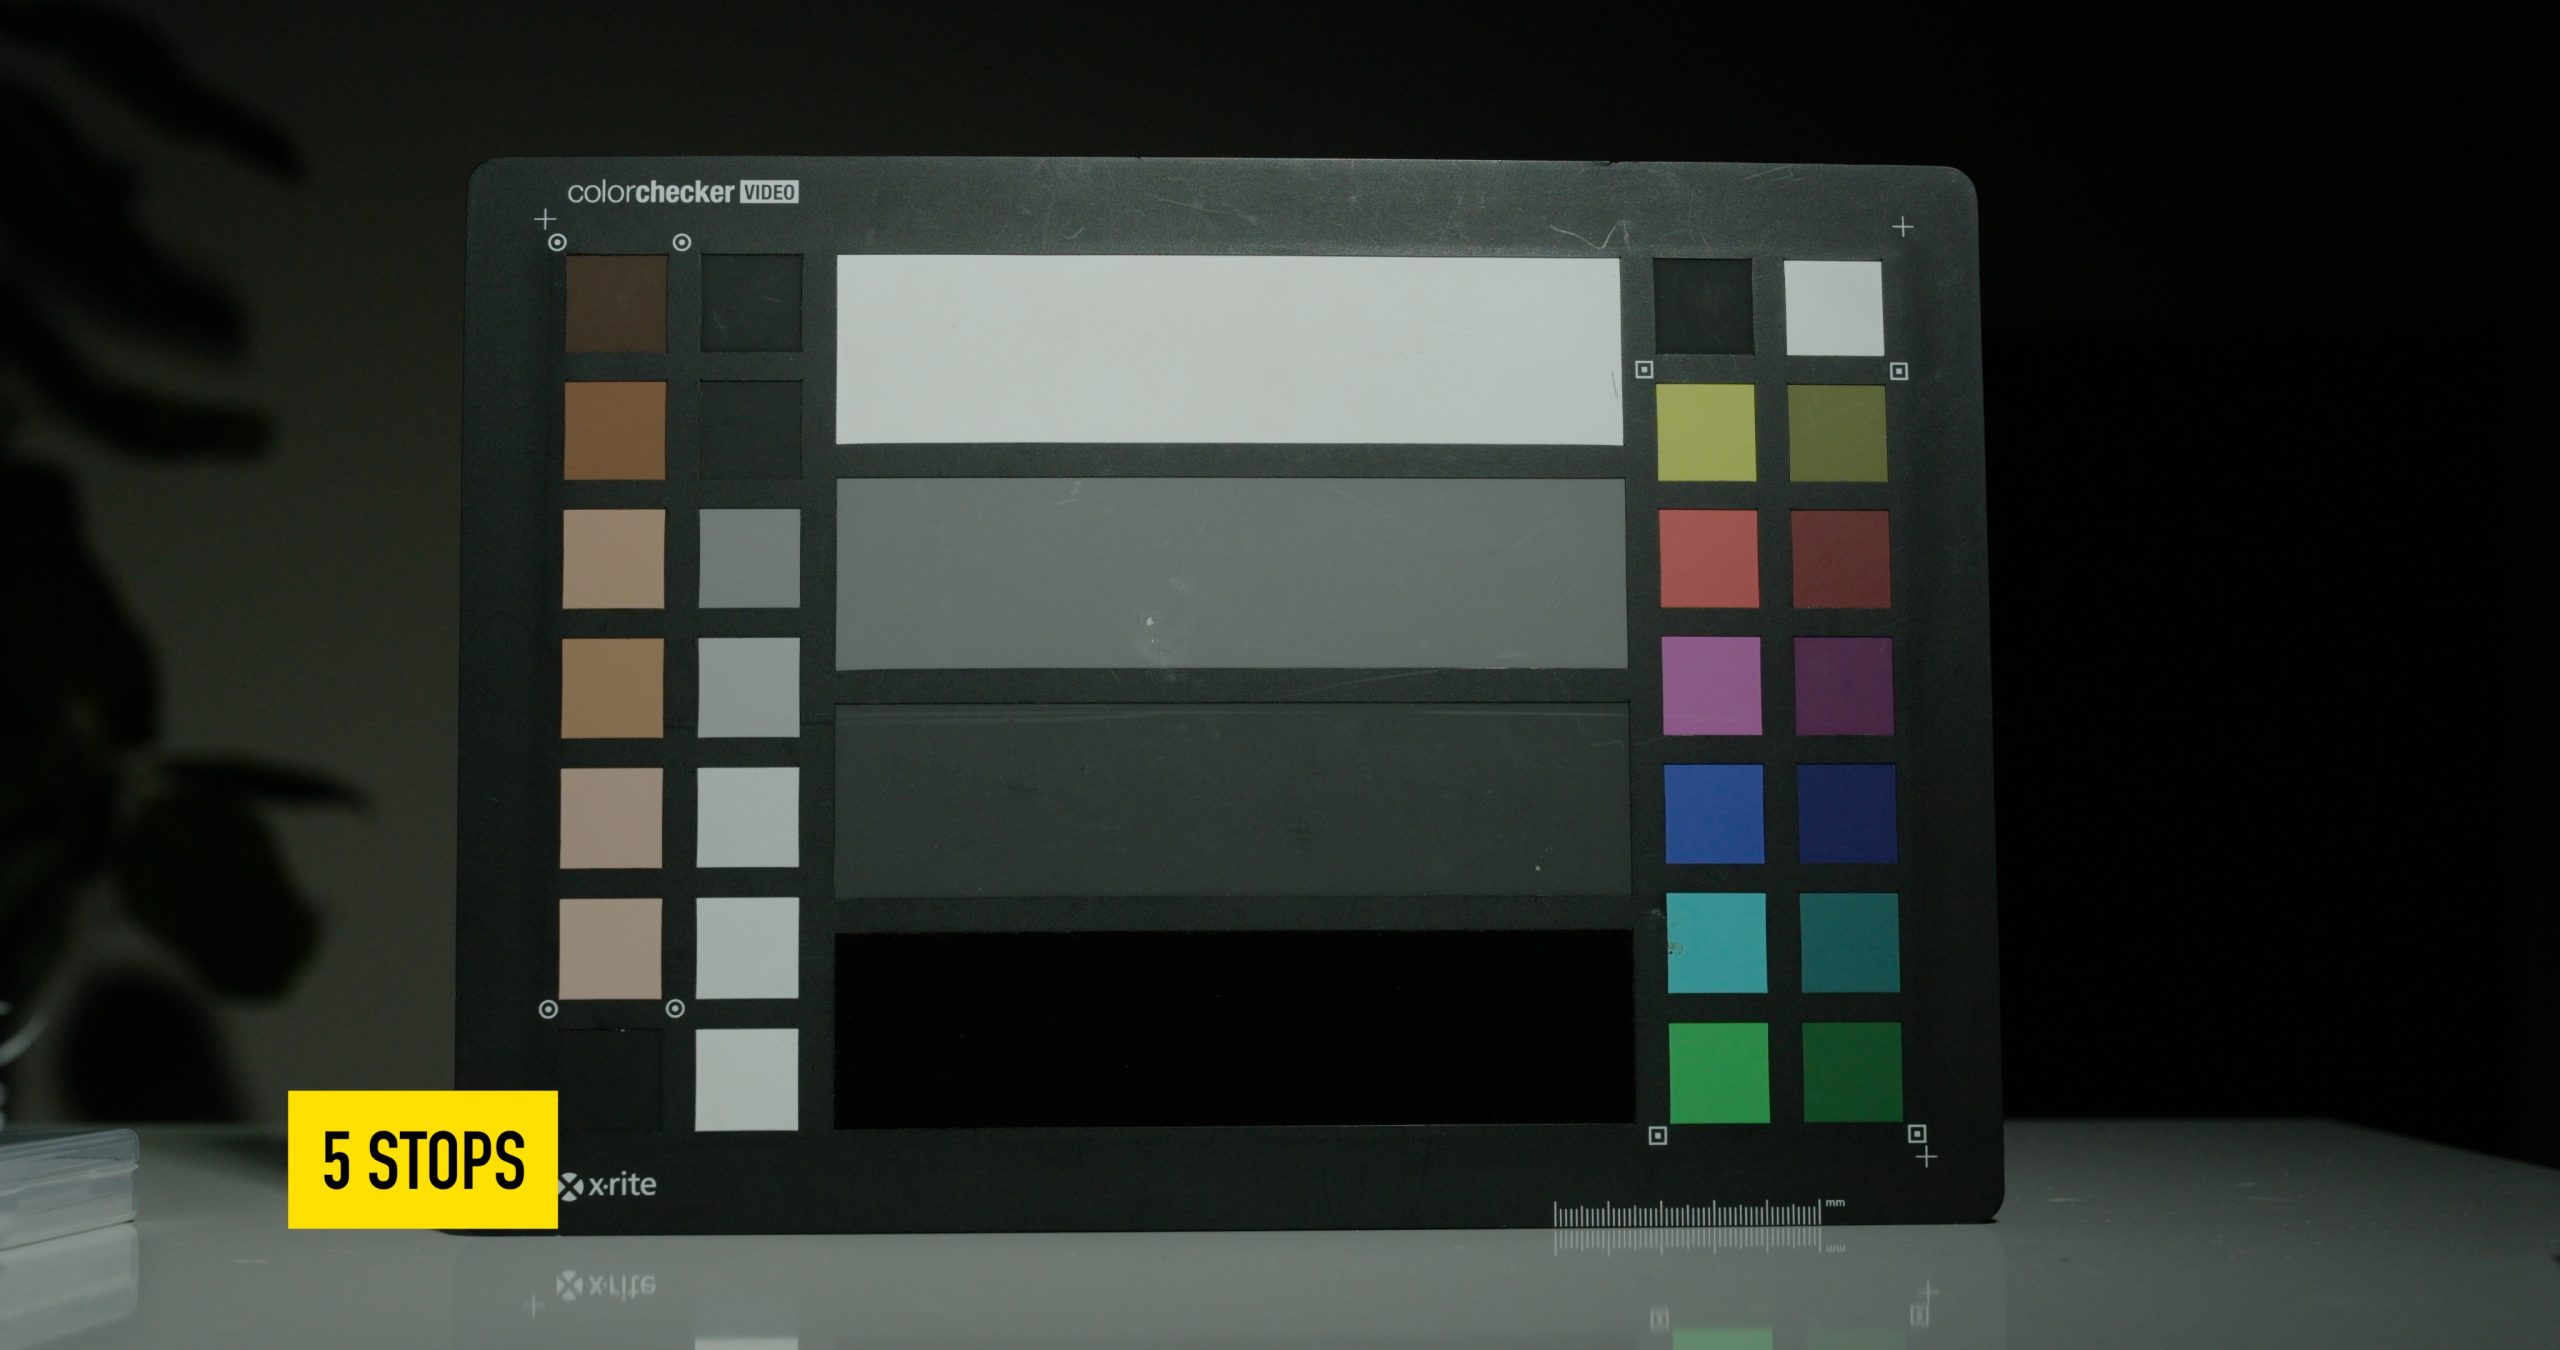
Task: Click the millimeter ruler scale
Action: (x=1687, y=1214)
